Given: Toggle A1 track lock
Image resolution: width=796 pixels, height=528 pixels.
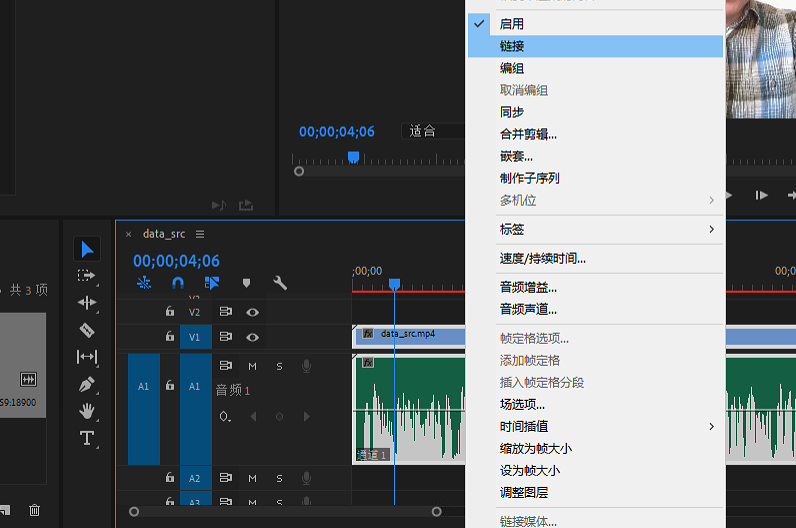Looking at the screenshot, I should [x=170, y=386].
